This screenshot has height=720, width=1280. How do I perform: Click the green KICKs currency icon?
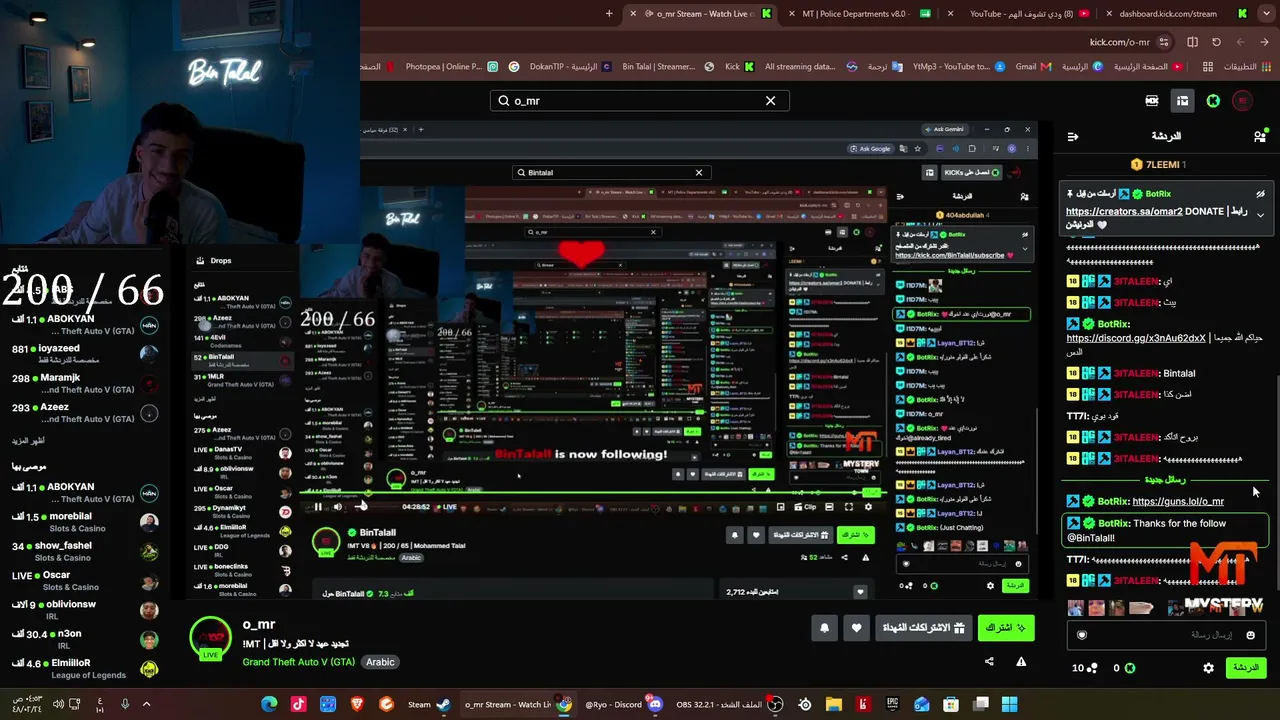pos(1213,101)
